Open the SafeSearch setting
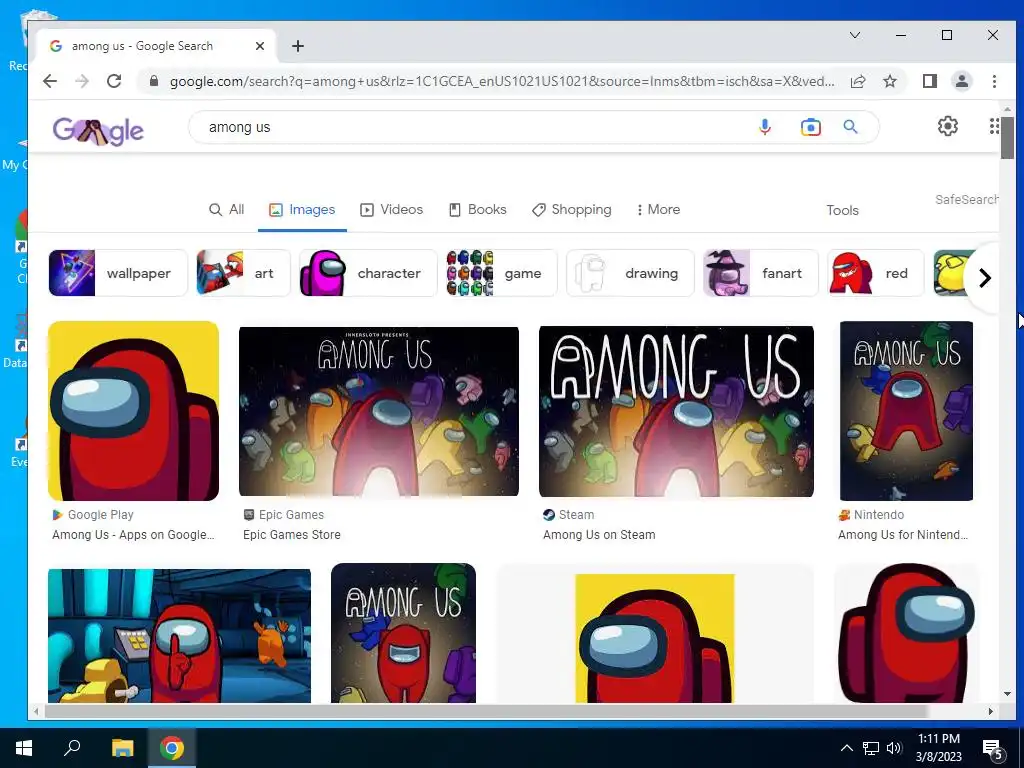Viewport: 1024px width, 768px height. pos(967,200)
